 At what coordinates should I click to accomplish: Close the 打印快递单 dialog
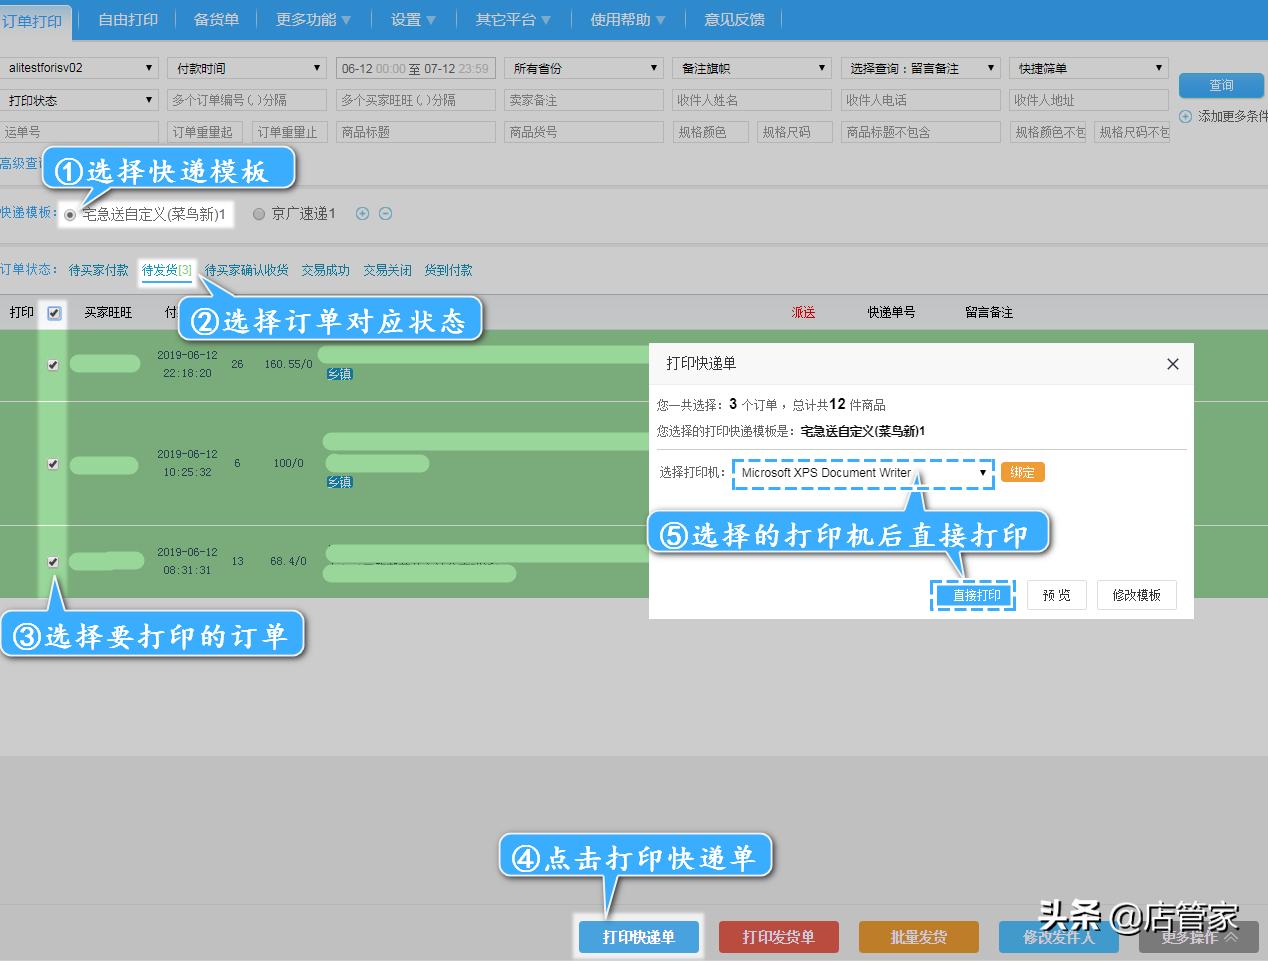point(1172,363)
